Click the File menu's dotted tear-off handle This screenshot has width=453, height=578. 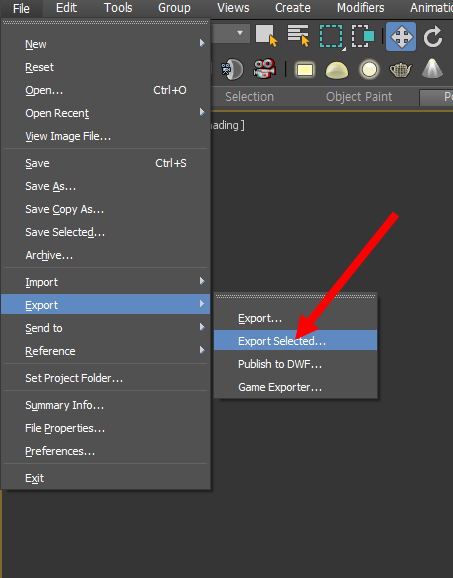click(105, 22)
